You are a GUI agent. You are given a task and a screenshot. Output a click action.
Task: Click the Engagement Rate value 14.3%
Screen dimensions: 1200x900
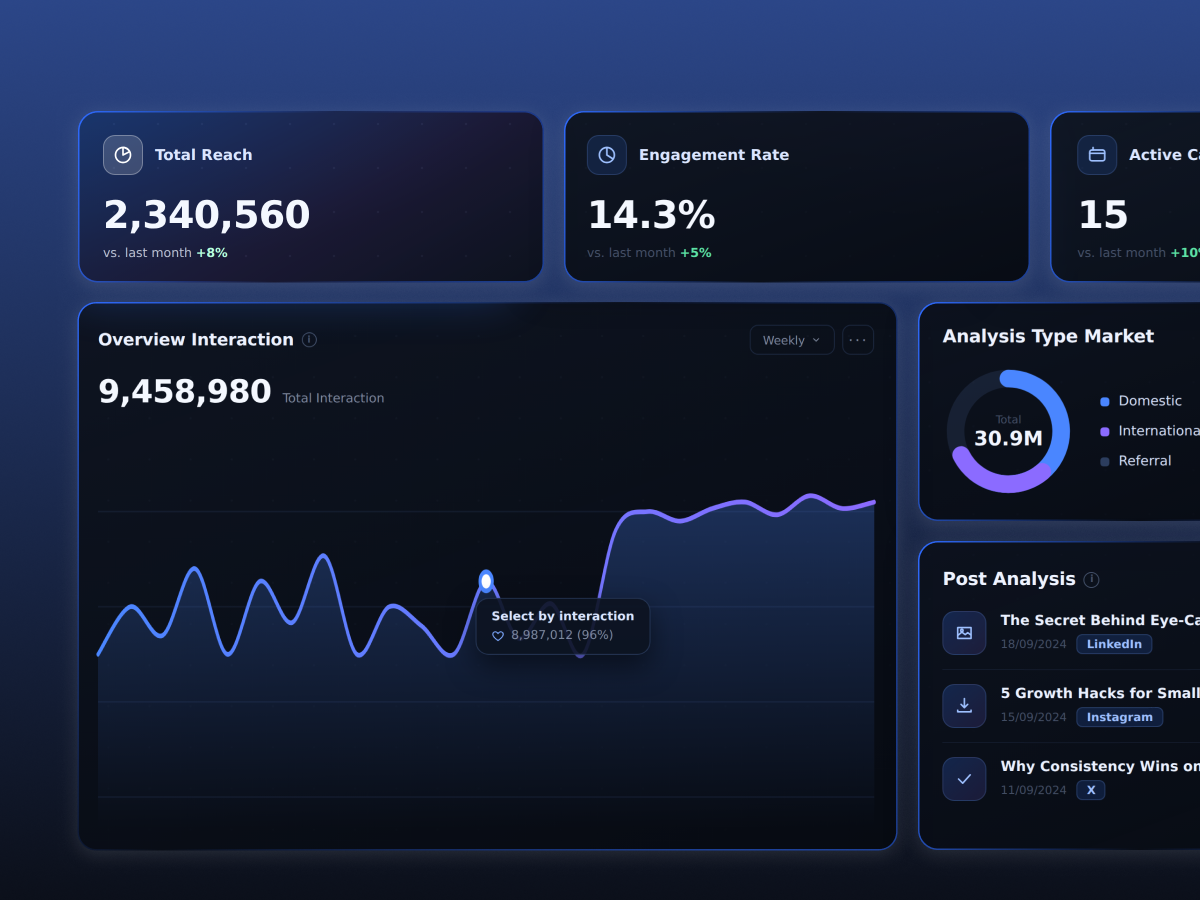(x=651, y=215)
